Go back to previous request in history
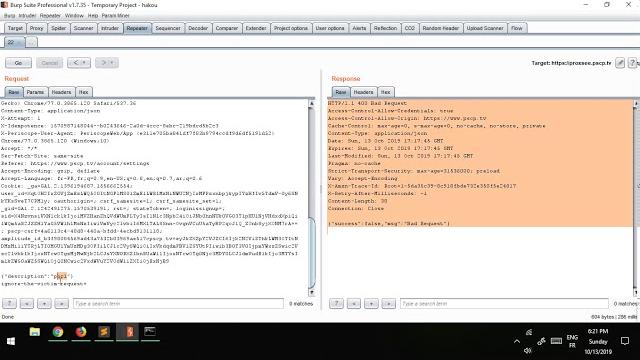Image resolution: width=640 pixels, height=360 pixels. 79,63
